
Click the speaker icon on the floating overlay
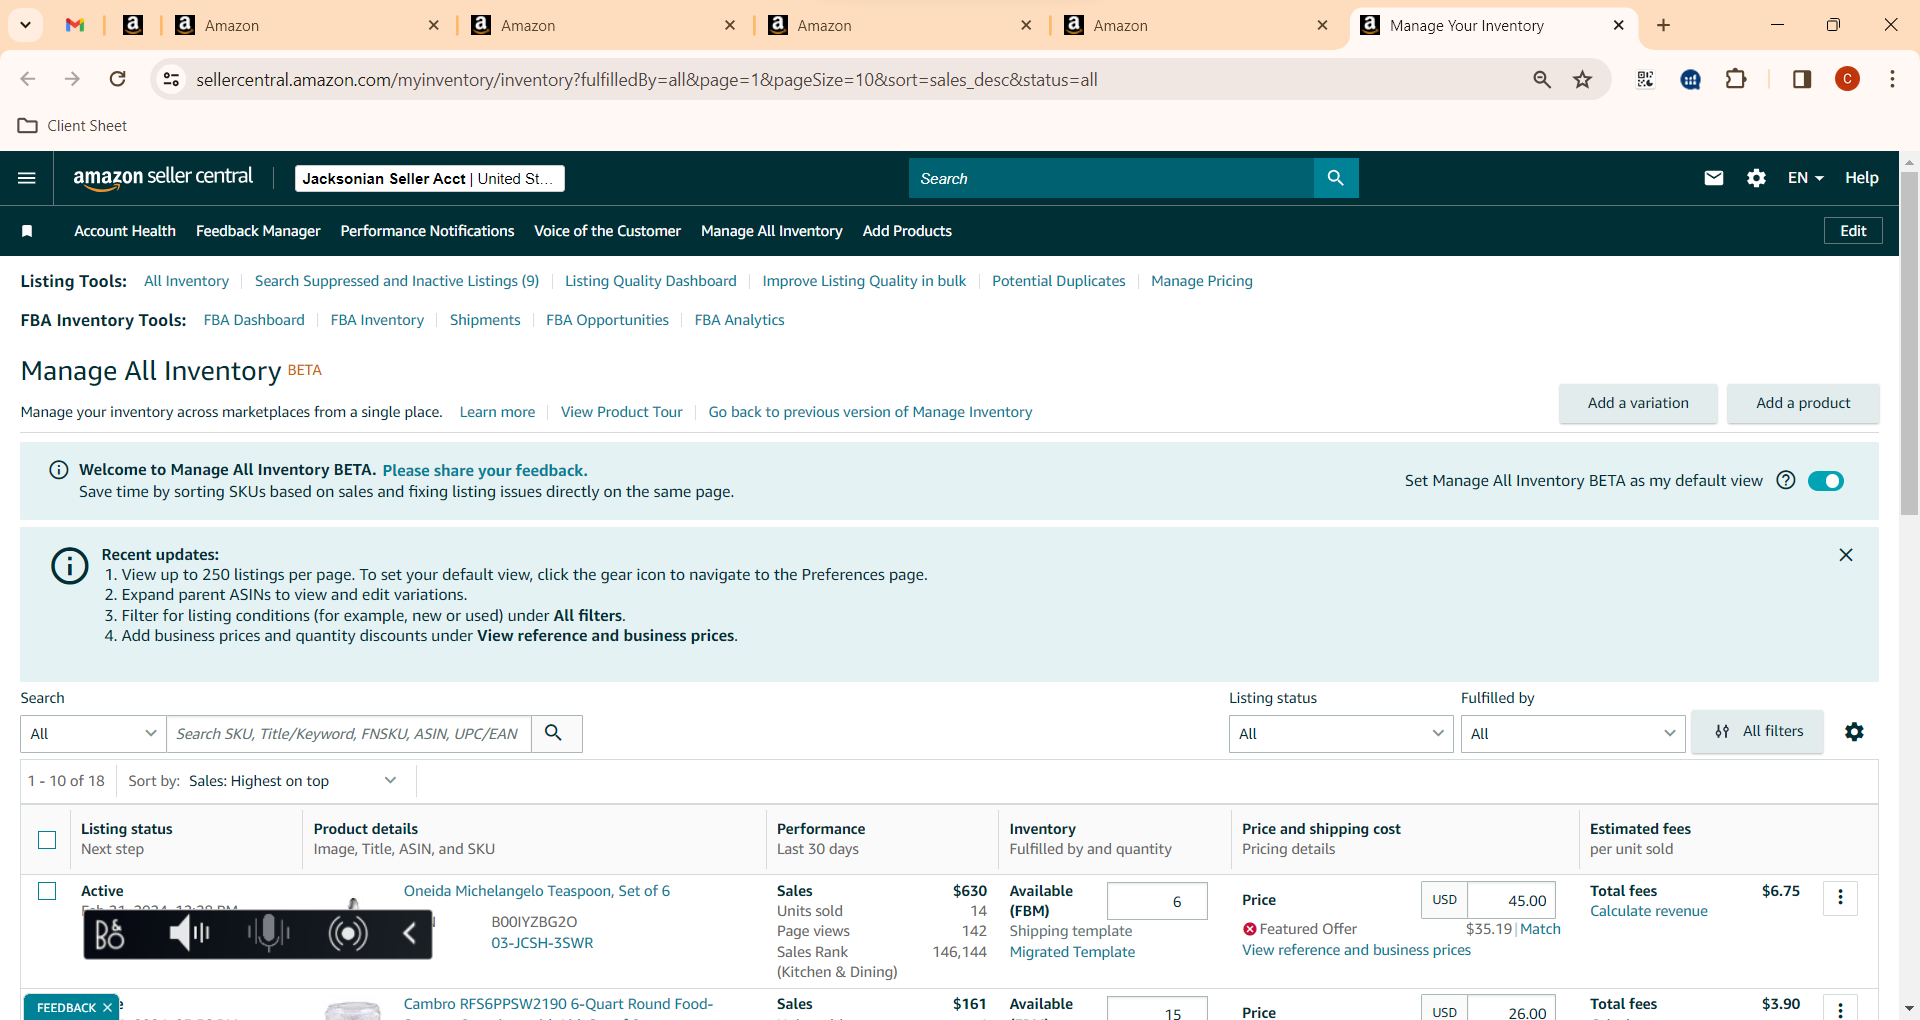189,934
